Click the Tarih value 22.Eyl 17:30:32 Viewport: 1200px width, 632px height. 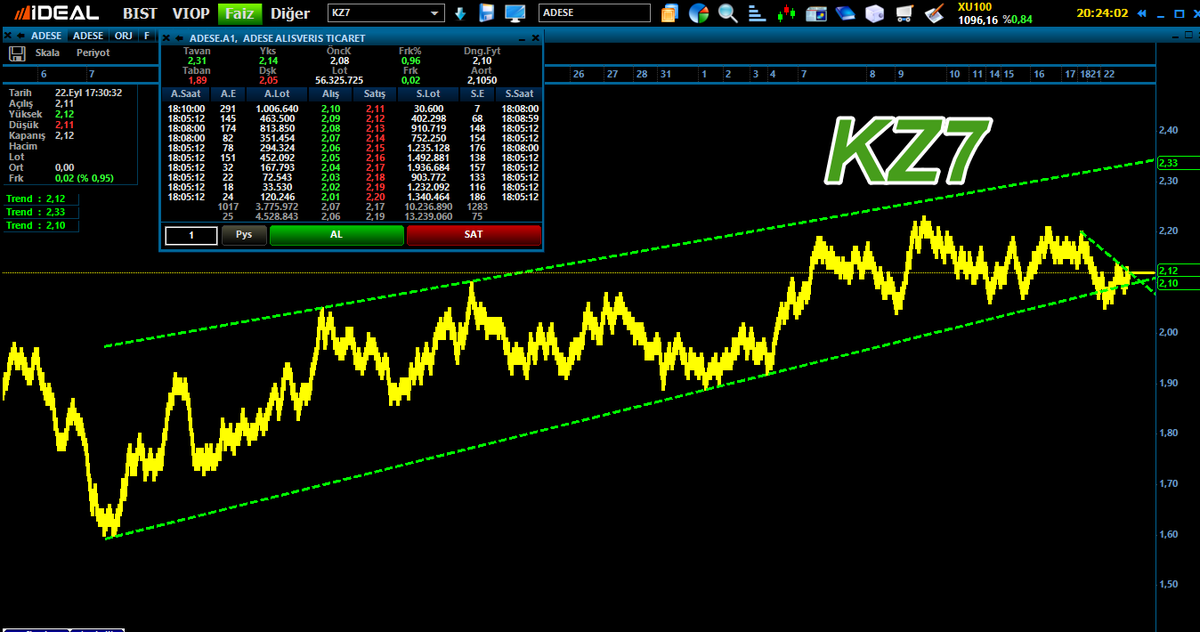pos(89,92)
